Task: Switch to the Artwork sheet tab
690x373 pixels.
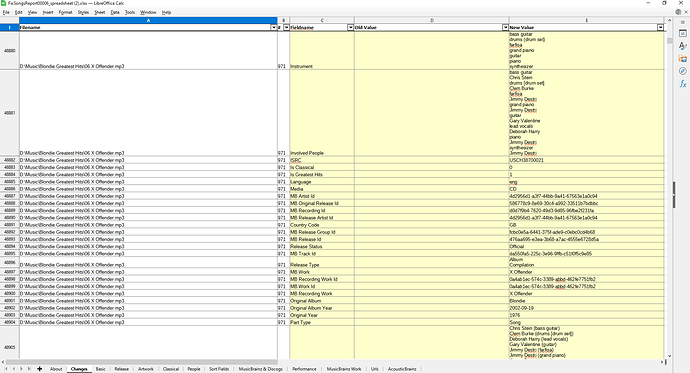Action: click(x=146, y=369)
